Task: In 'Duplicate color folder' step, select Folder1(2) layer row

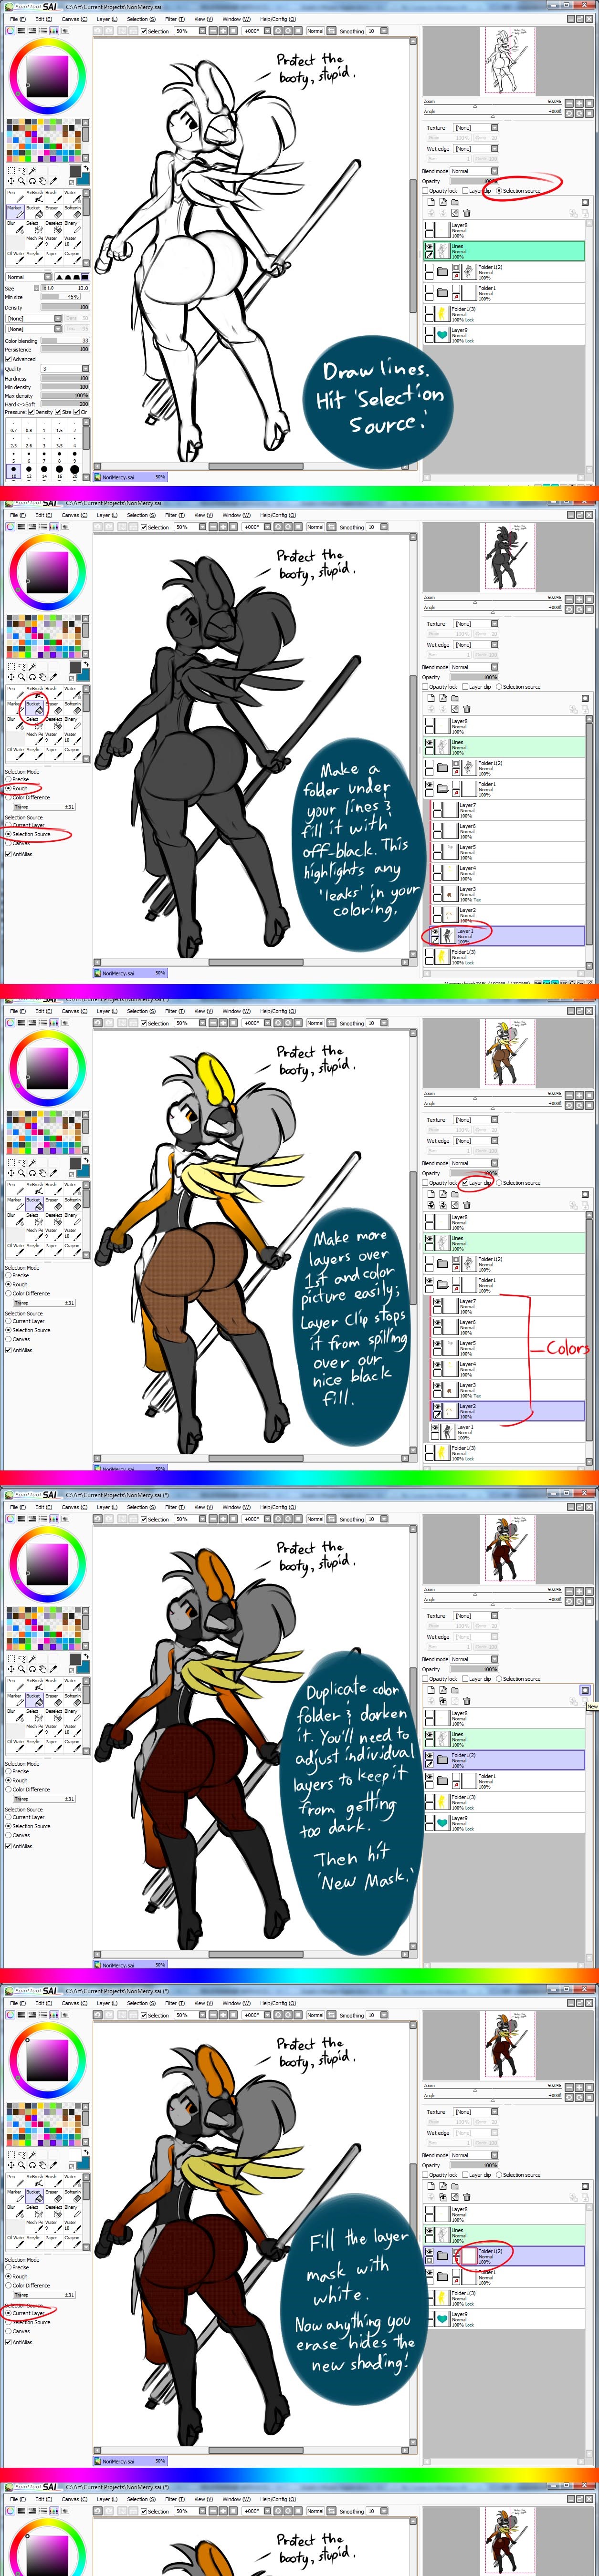Action: pyautogui.click(x=504, y=1759)
